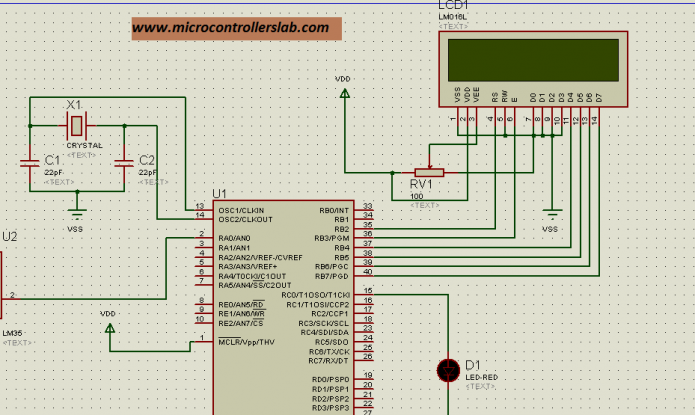Image resolution: width=695 pixels, height=415 pixels.
Task: Select the D1 red LED symbol
Action: (x=448, y=371)
